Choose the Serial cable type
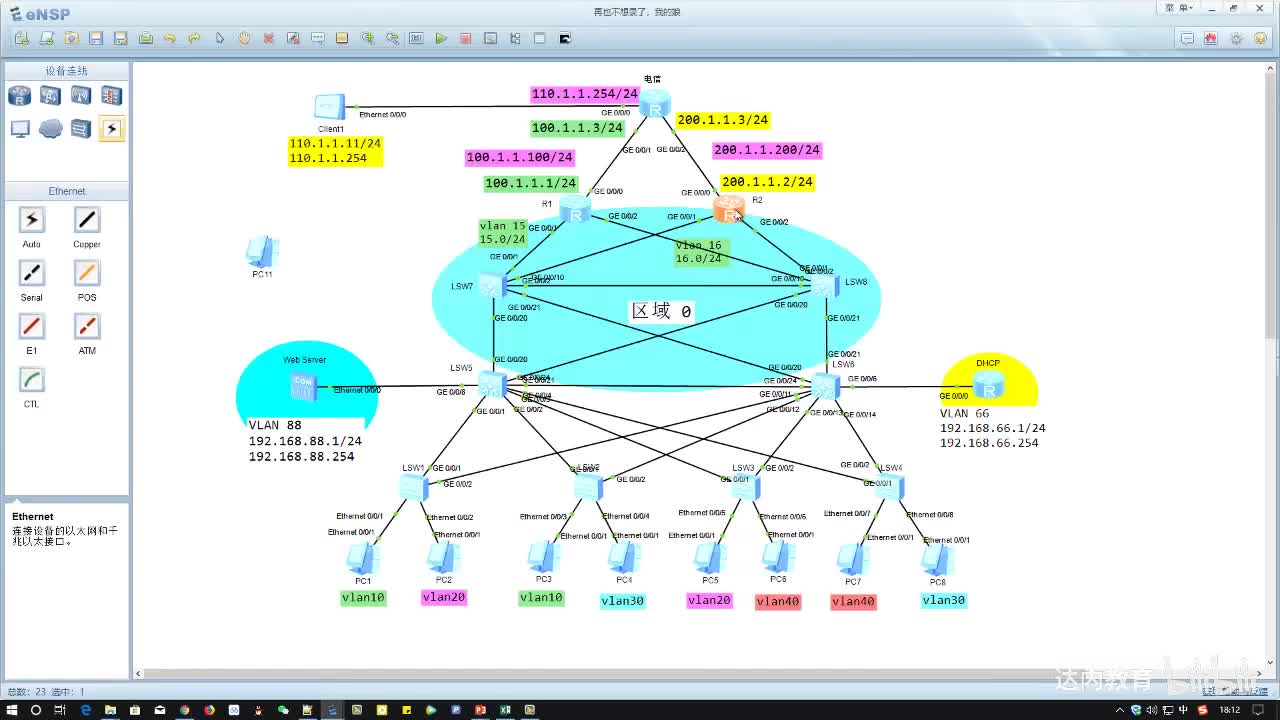Image resolution: width=1280 pixels, height=720 pixels. [32, 273]
